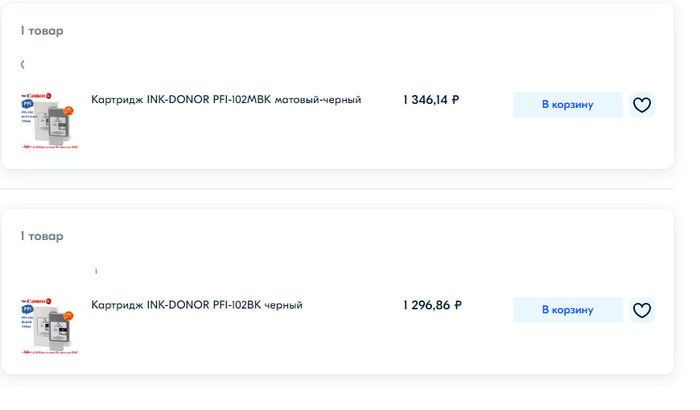Add PFI-102BK черный cartridge to cart
Image resolution: width=700 pixels, height=410 pixels.
pyautogui.click(x=567, y=310)
